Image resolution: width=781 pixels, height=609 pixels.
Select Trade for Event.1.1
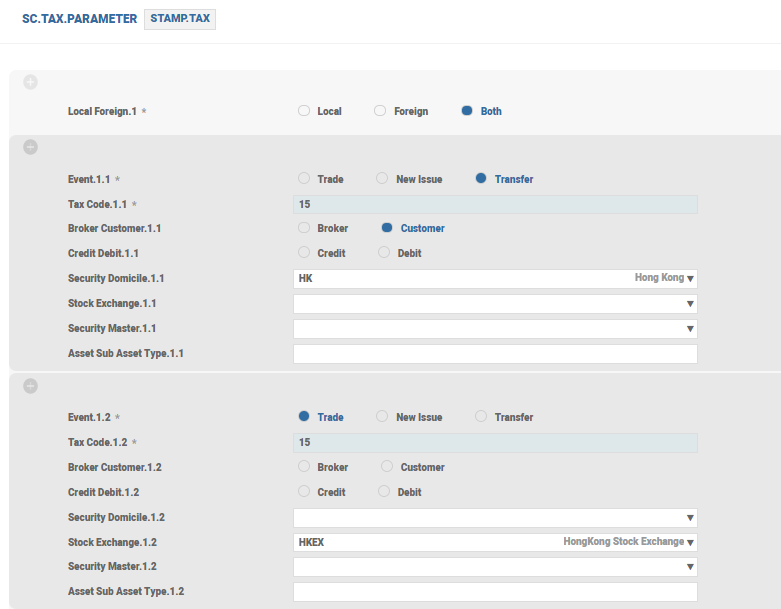(x=304, y=179)
